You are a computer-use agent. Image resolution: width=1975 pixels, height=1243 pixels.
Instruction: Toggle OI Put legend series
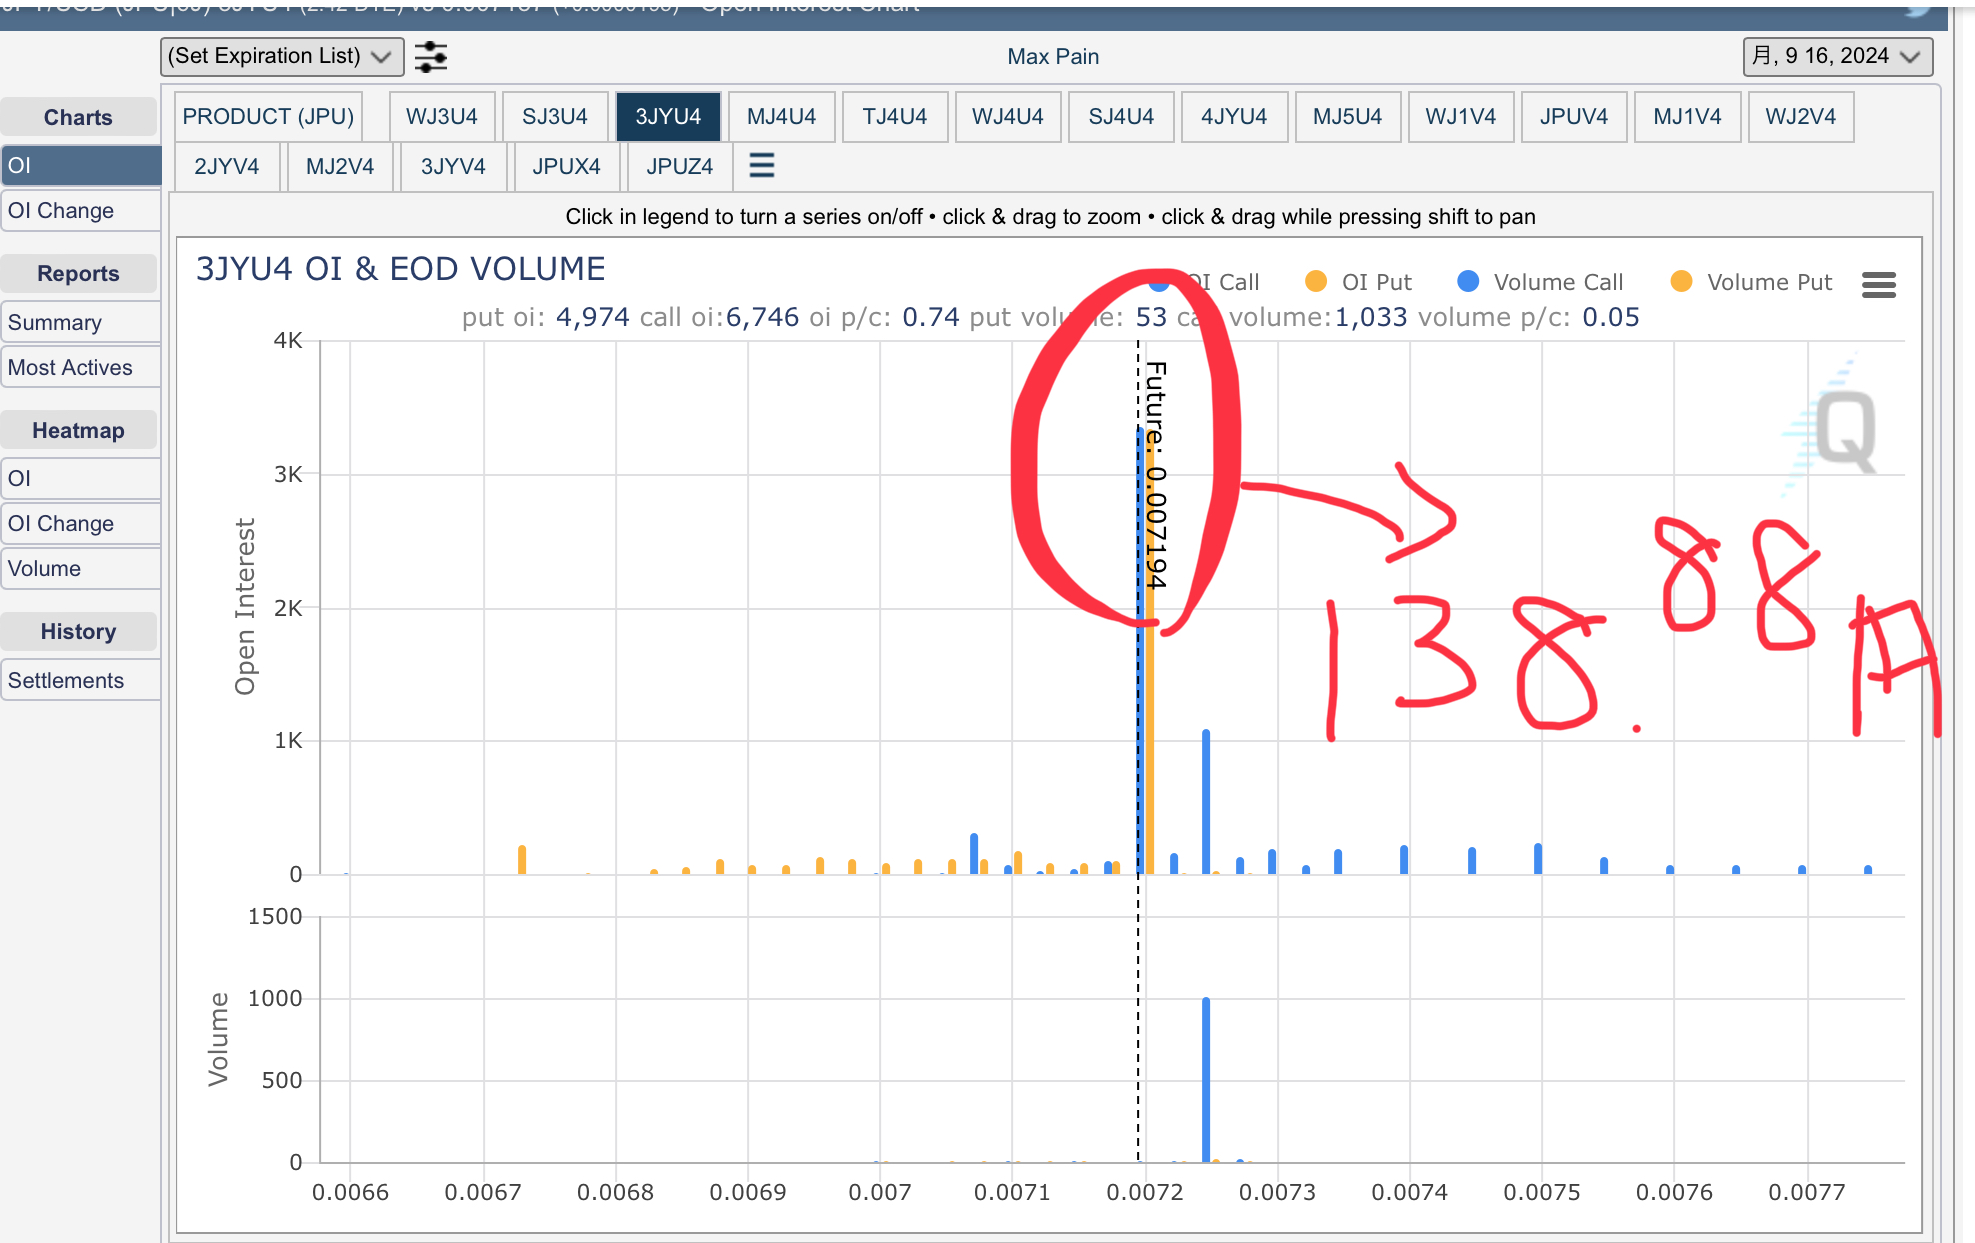(x=1376, y=283)
